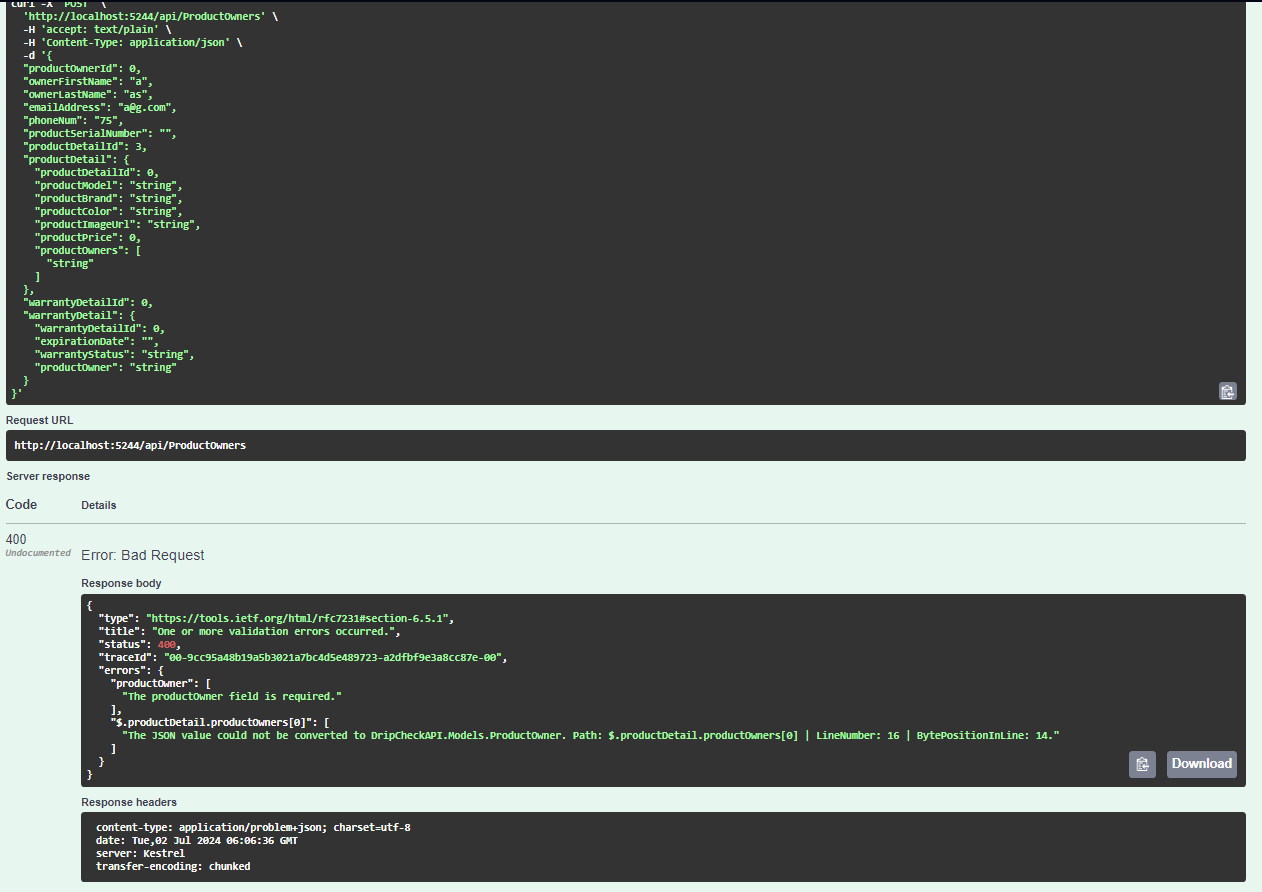Viewport: 1262px width, 892px height.
Task: Click the content-type response header line
Action: point(253,828)
